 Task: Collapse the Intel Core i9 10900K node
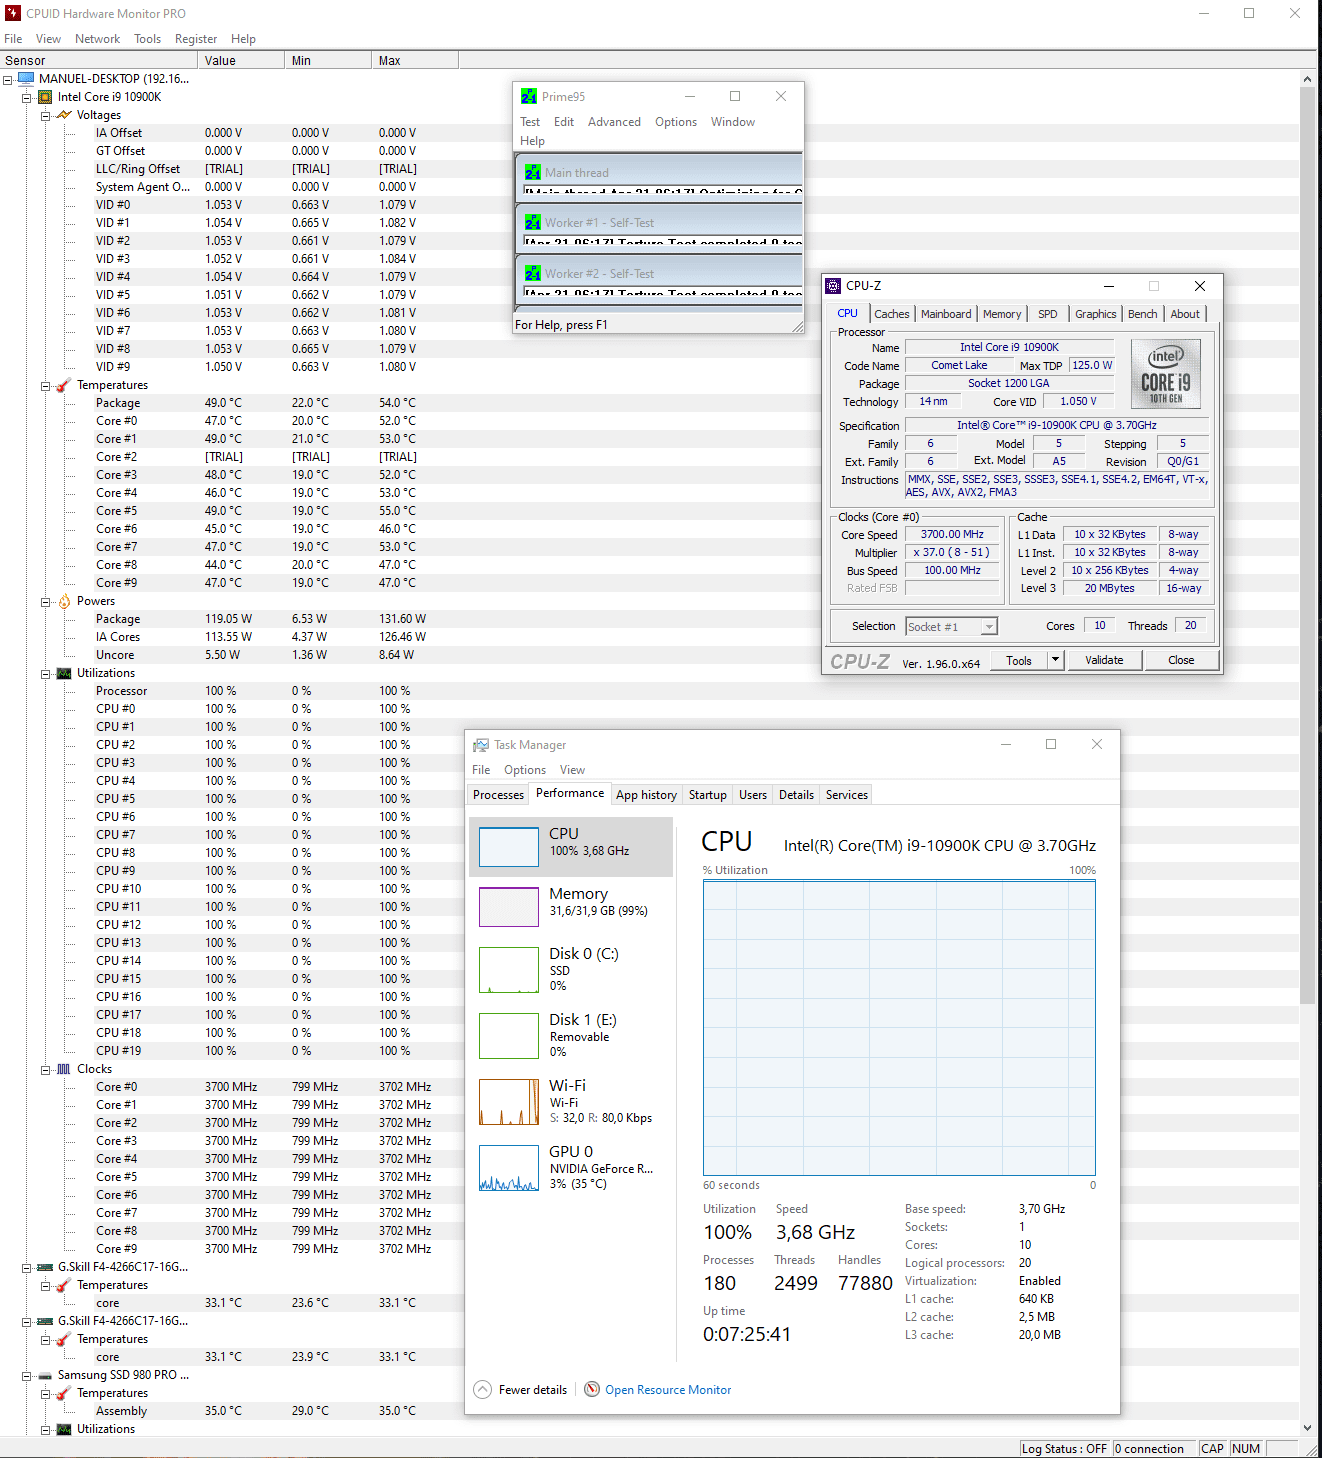[x=27, y=97]
